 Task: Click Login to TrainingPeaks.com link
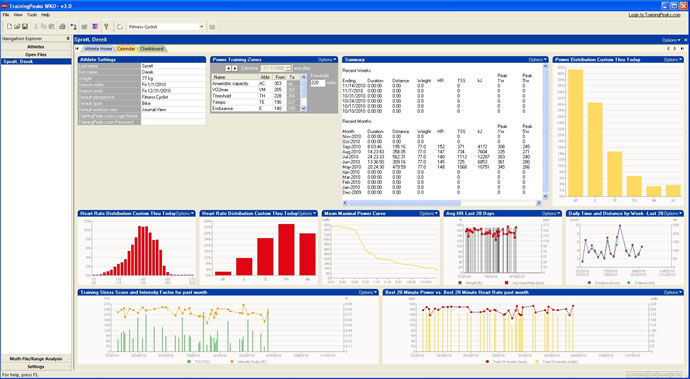(x=657, y=15)
